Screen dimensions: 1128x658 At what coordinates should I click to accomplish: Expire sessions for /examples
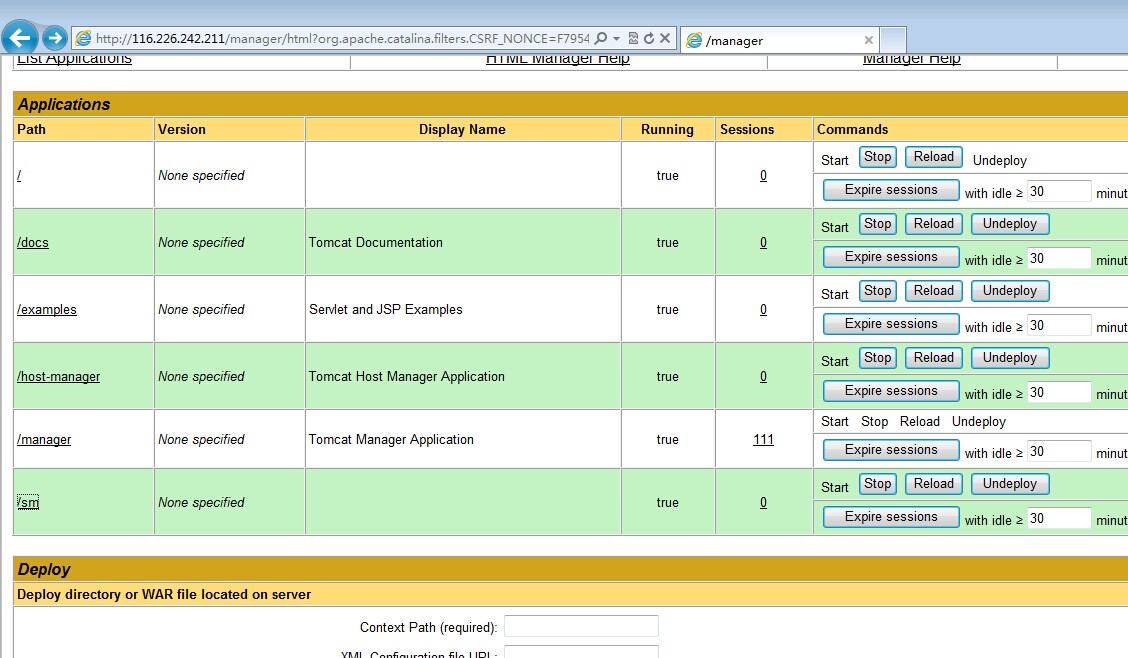point(891,324)
